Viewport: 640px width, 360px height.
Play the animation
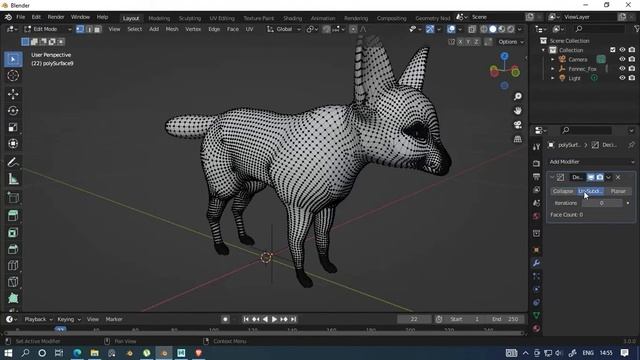[x=274, y=320]
